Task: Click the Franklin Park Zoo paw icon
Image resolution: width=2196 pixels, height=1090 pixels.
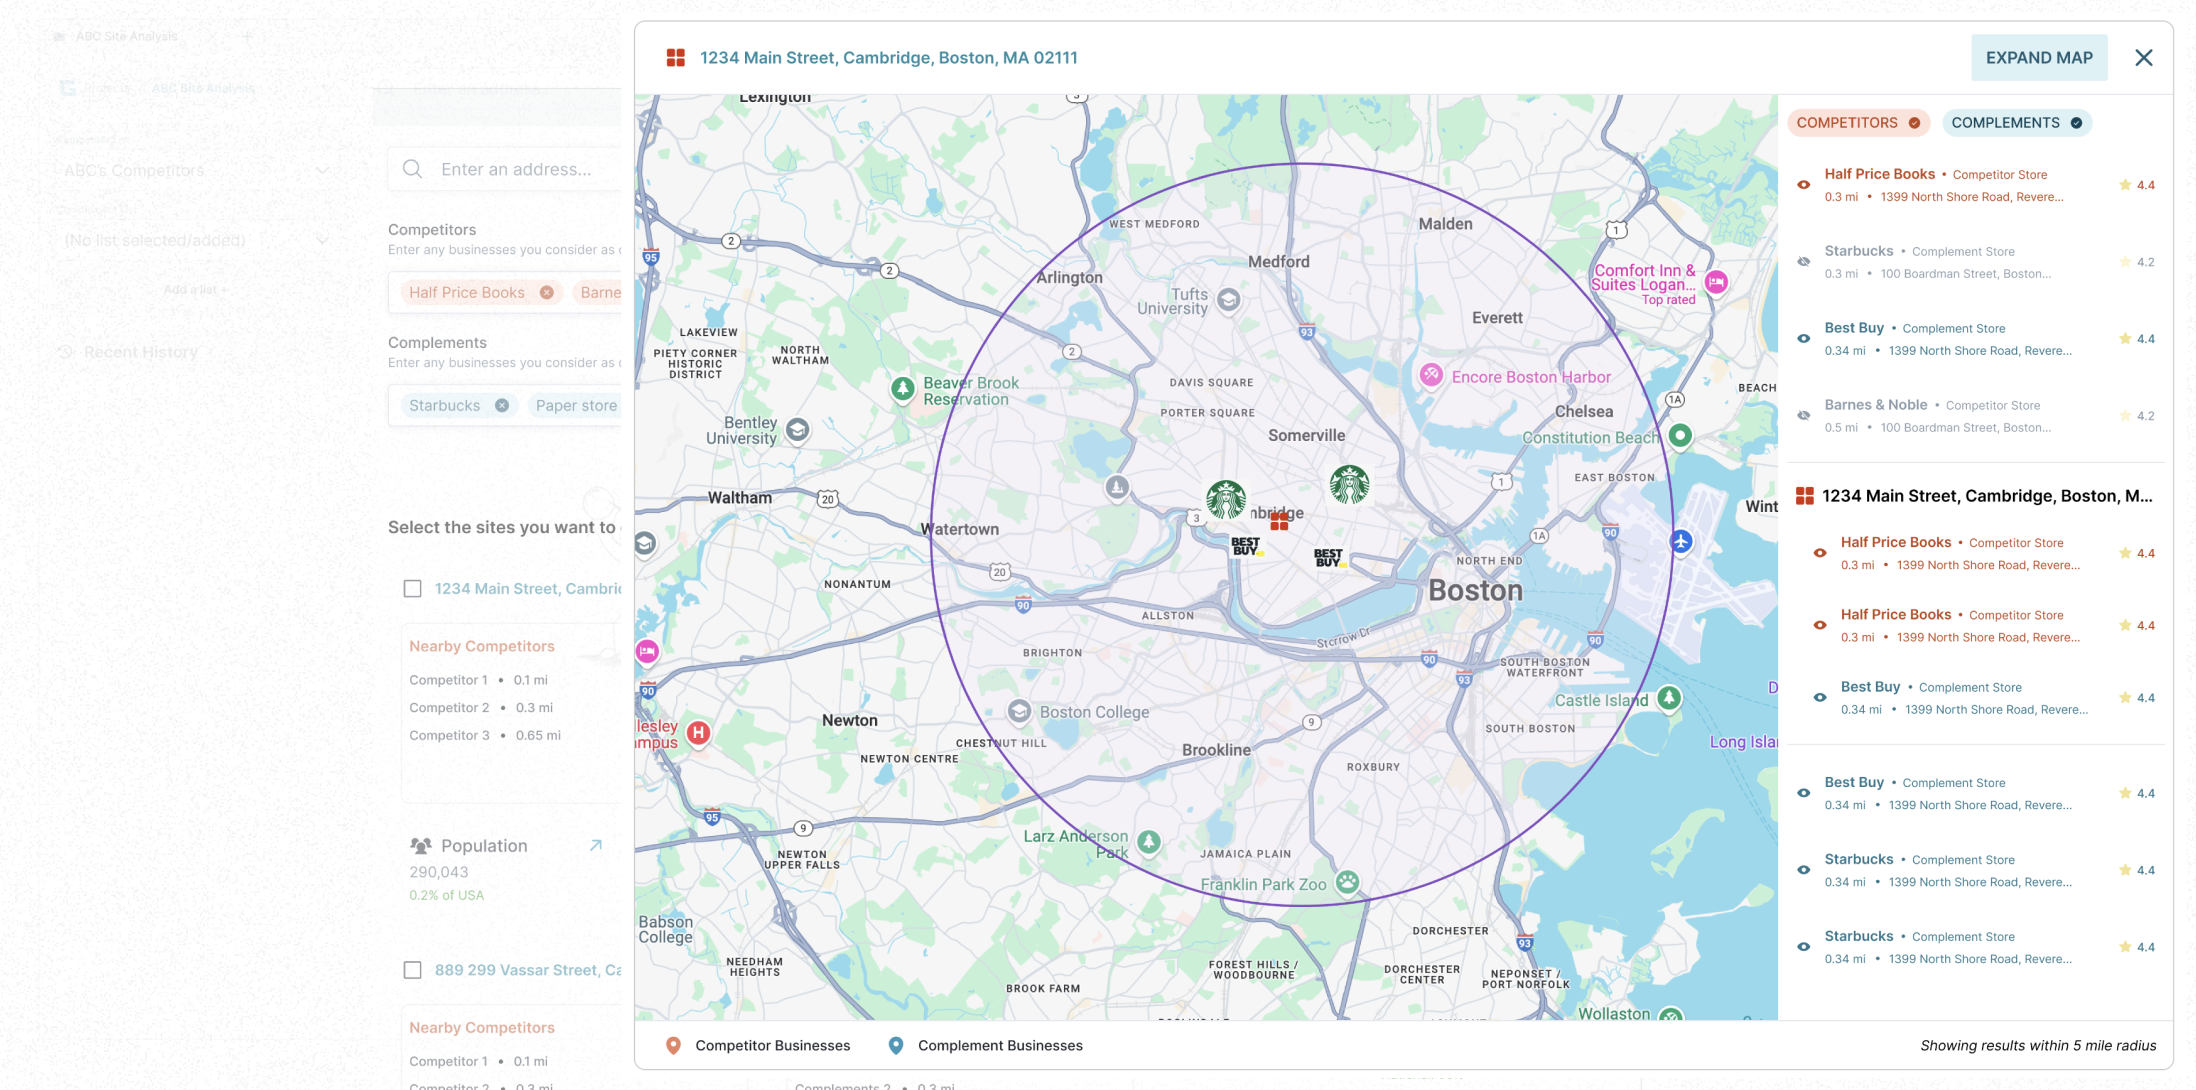Action: 1348,882
